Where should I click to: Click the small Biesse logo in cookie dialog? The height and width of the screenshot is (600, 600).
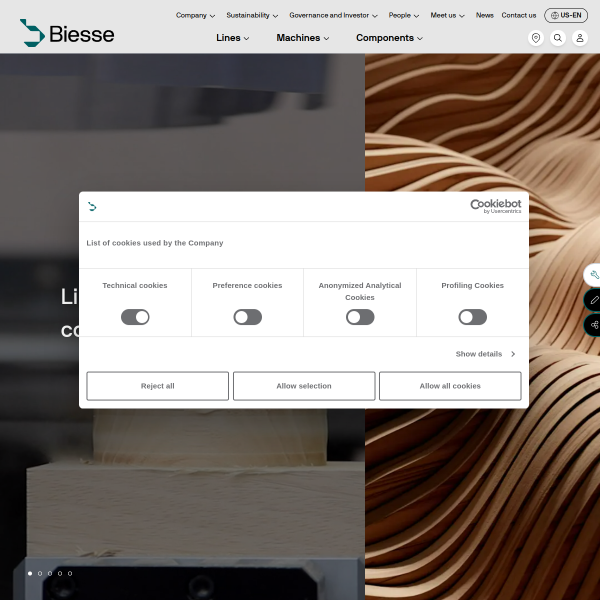tap(92, 207)
